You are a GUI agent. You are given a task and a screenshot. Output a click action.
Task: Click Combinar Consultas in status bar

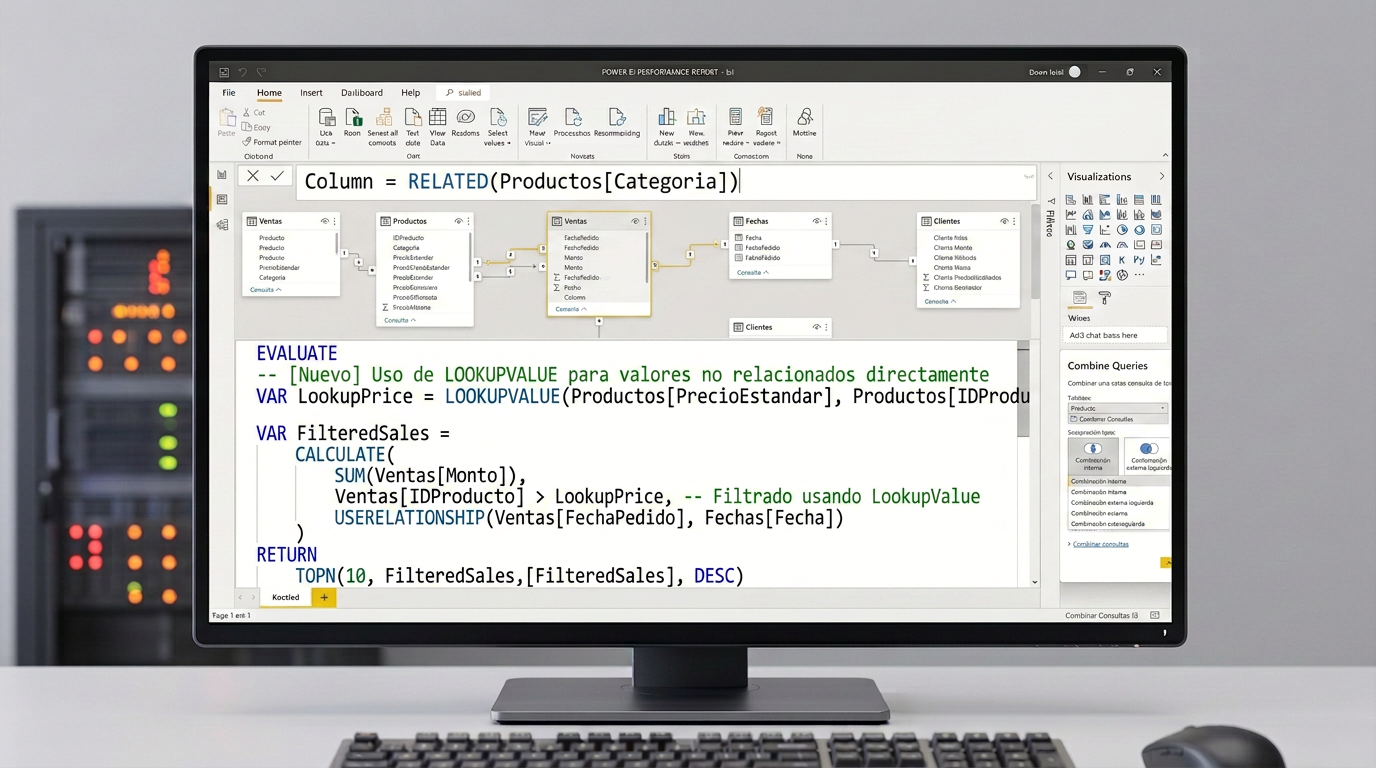point(1102,616)
